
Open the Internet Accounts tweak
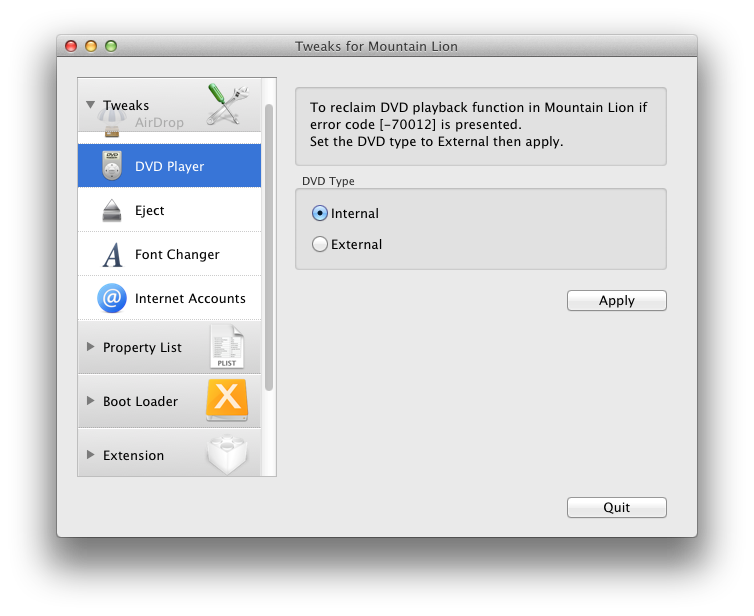169,298
